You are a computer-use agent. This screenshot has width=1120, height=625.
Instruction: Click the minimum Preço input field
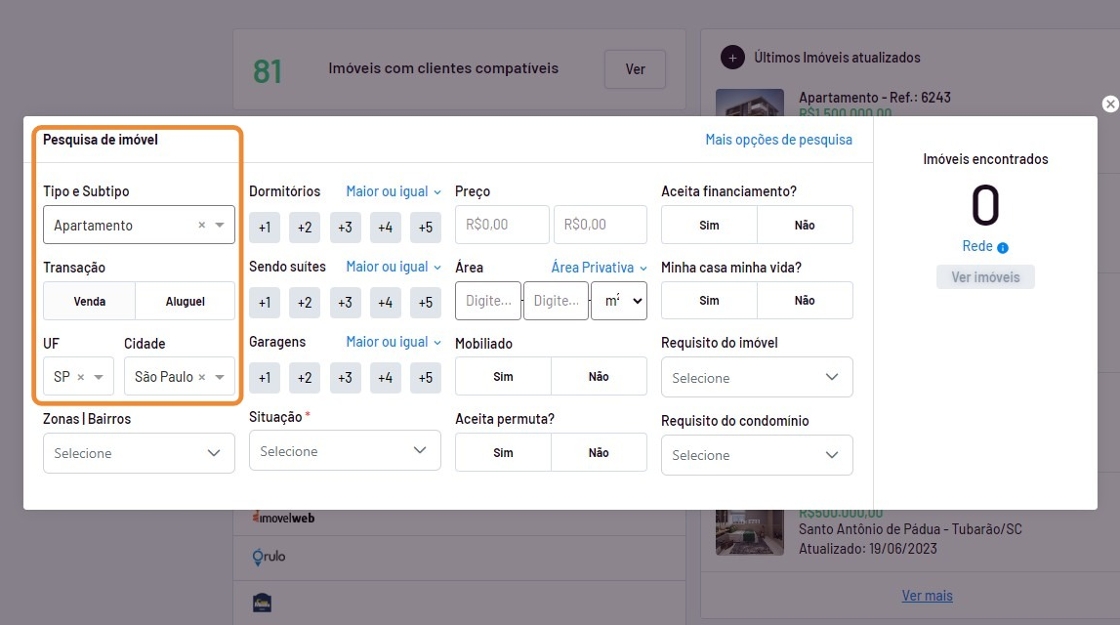tap(502, 225)
